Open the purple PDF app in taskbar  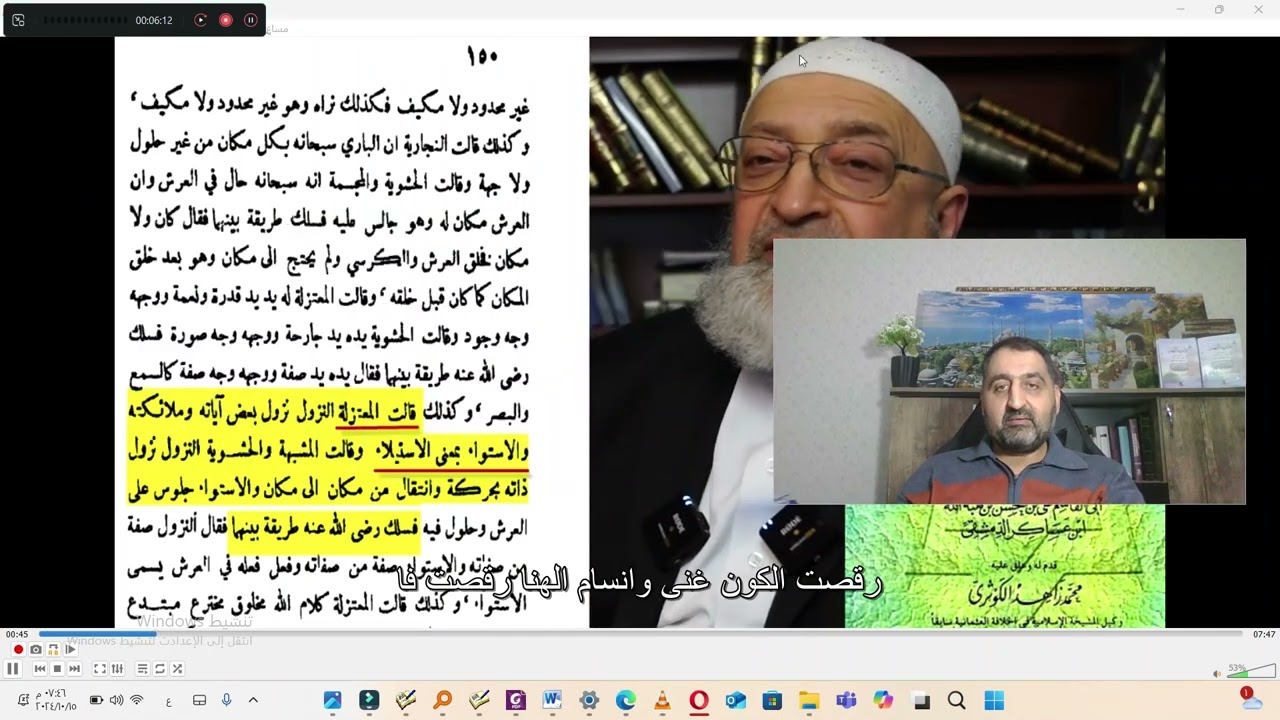click(x=515, y=701)
